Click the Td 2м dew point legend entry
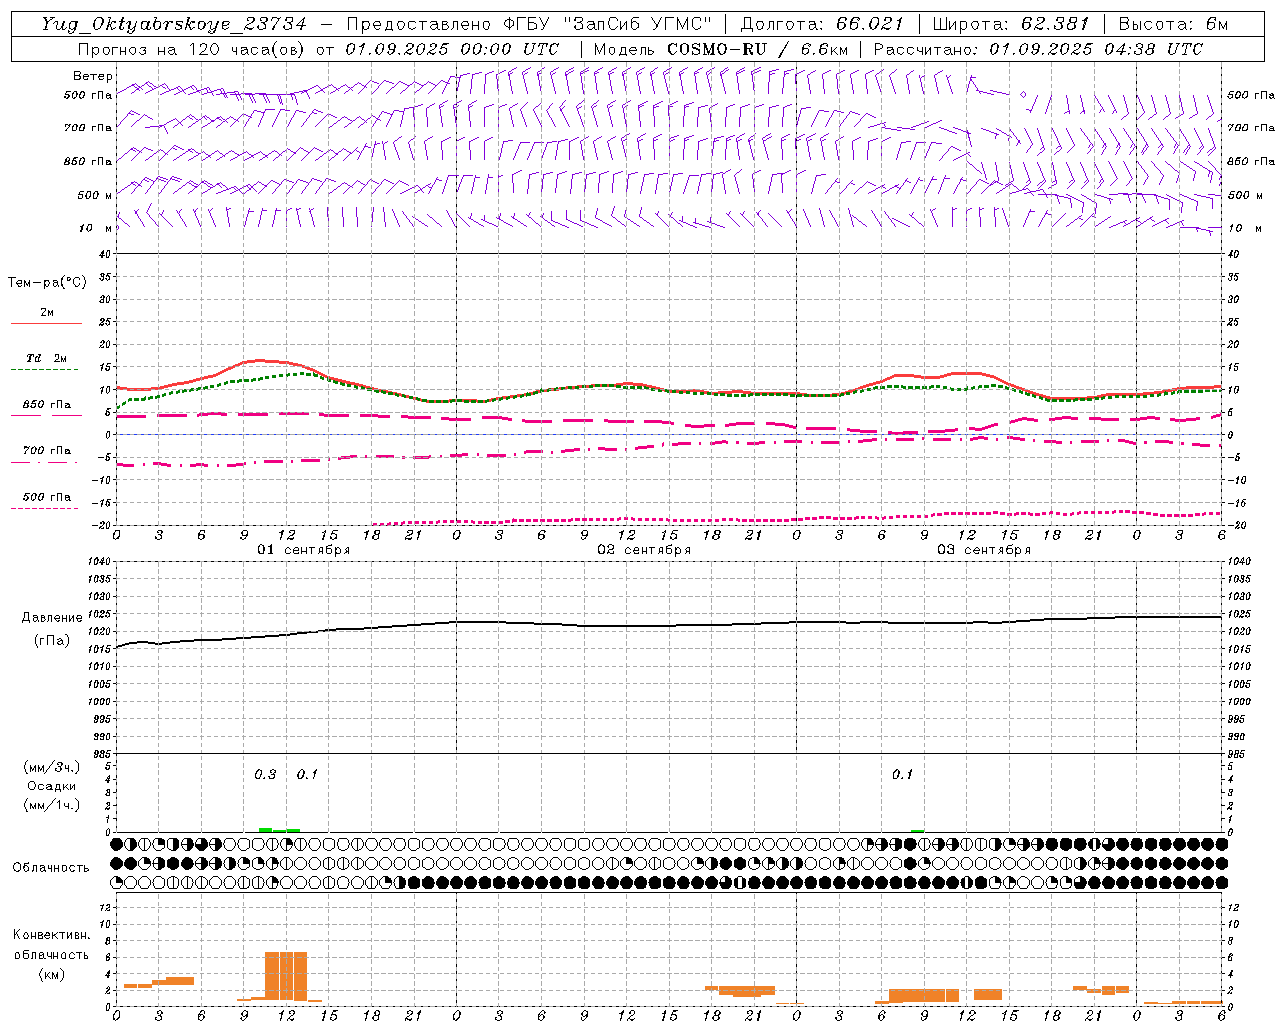Viewport: 1280px width, 1024px height. (47, 358)
